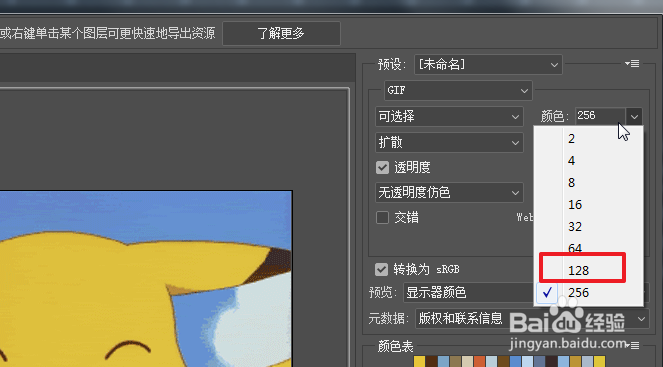
Task: Open the 可选择 color reduction dropdown
Action: click(x=449, y=117)
